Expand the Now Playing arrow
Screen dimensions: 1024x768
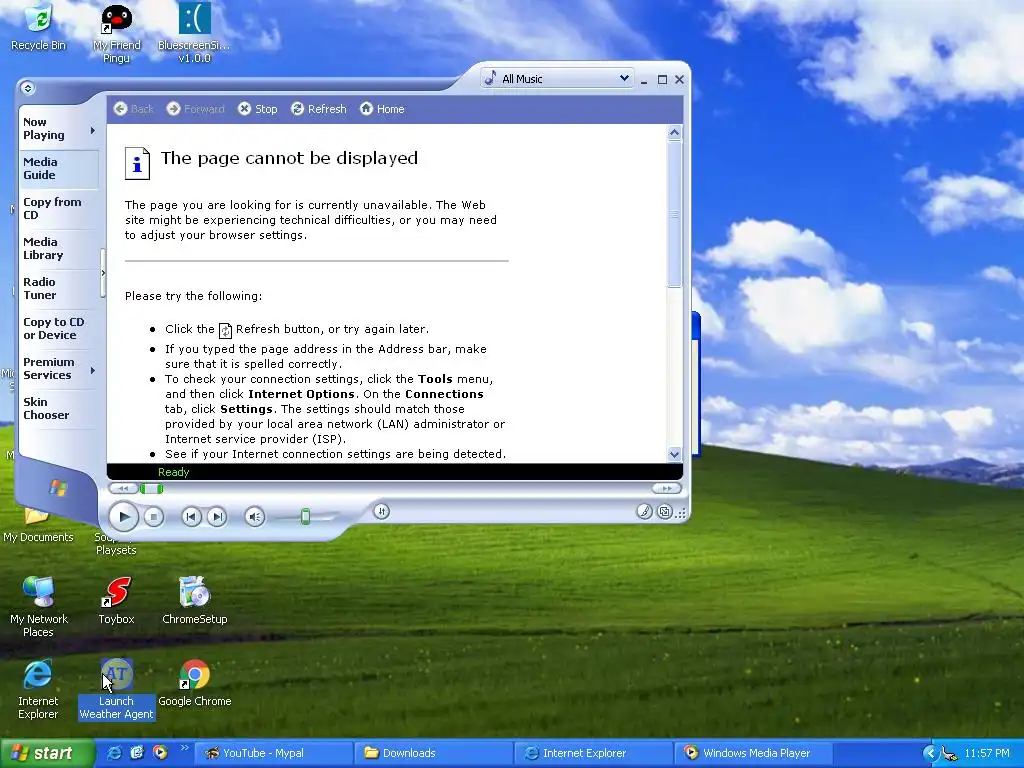click(93, 131)
